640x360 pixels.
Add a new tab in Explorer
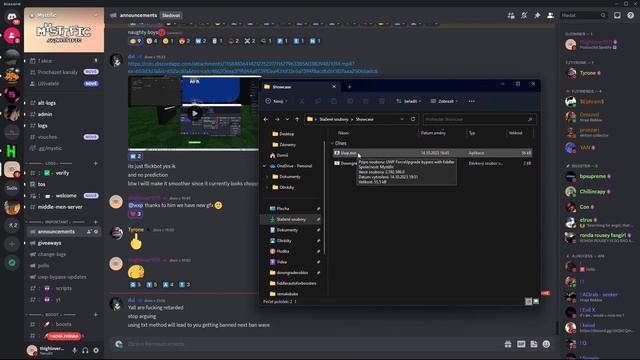(x=349, y=87)
